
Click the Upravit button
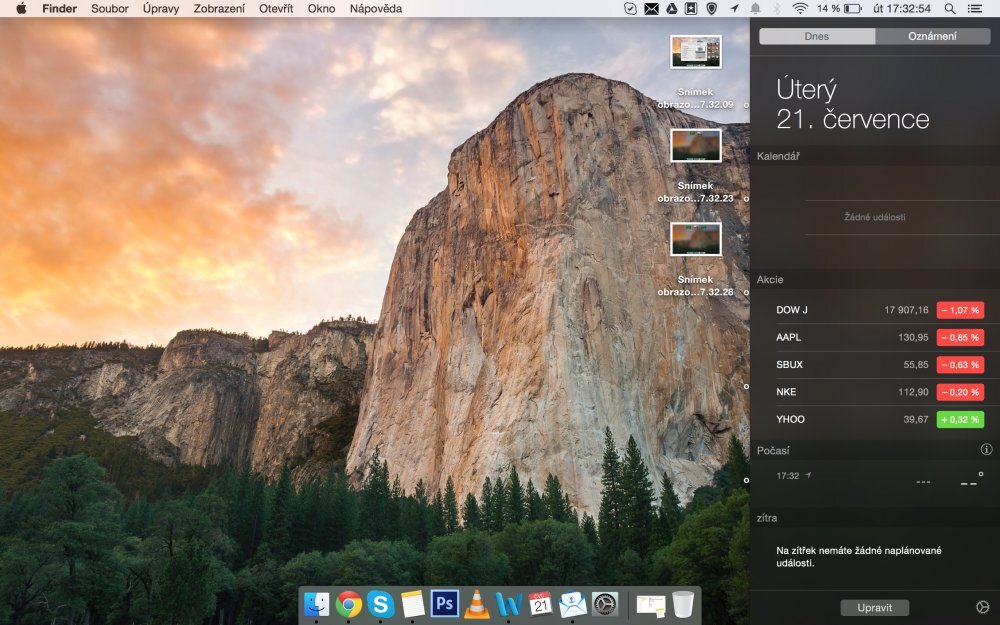875,607
